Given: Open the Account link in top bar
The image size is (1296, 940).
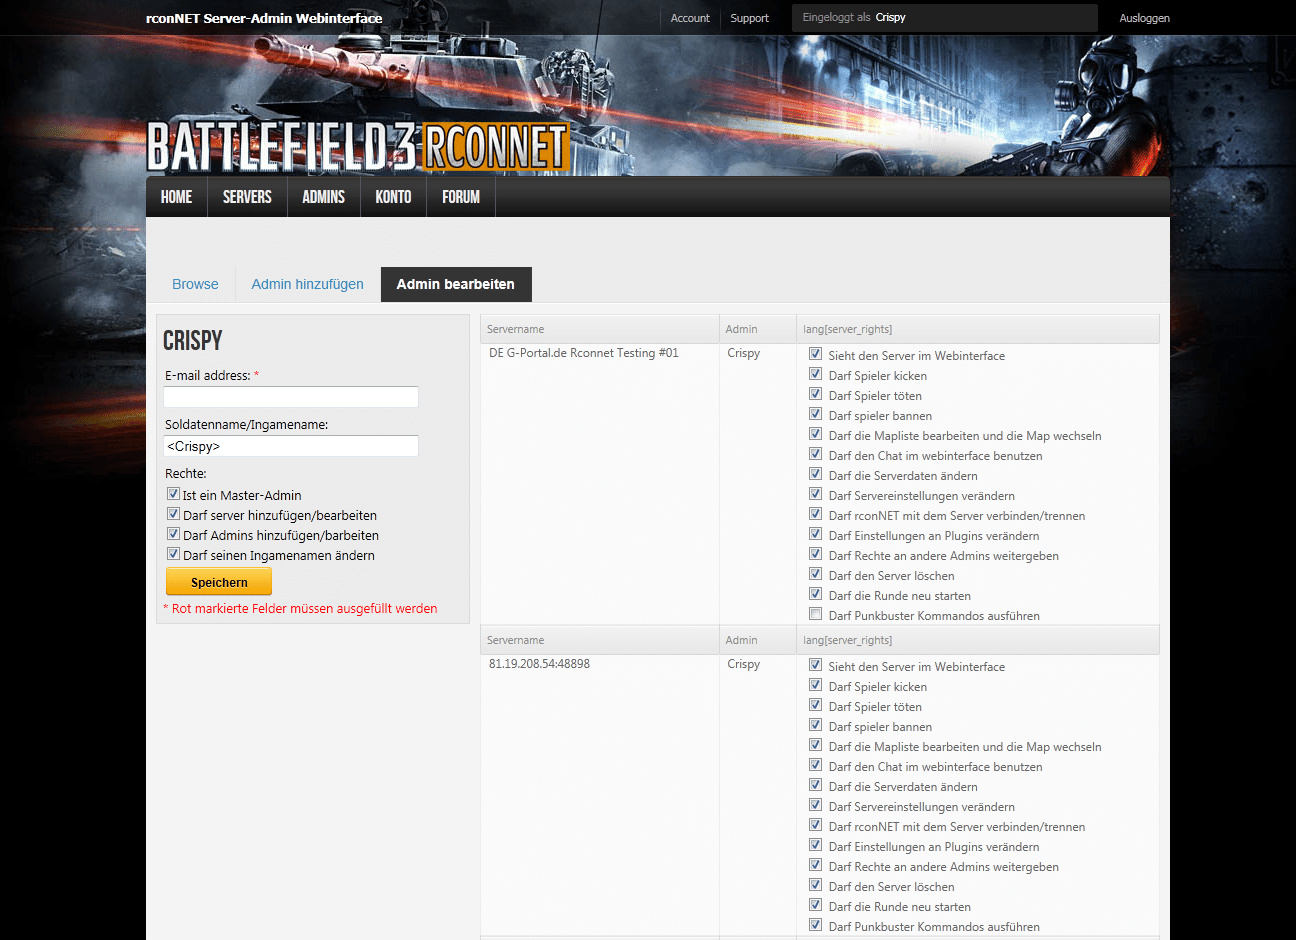Looking at the screenshot, I should (x=690, y=18).
